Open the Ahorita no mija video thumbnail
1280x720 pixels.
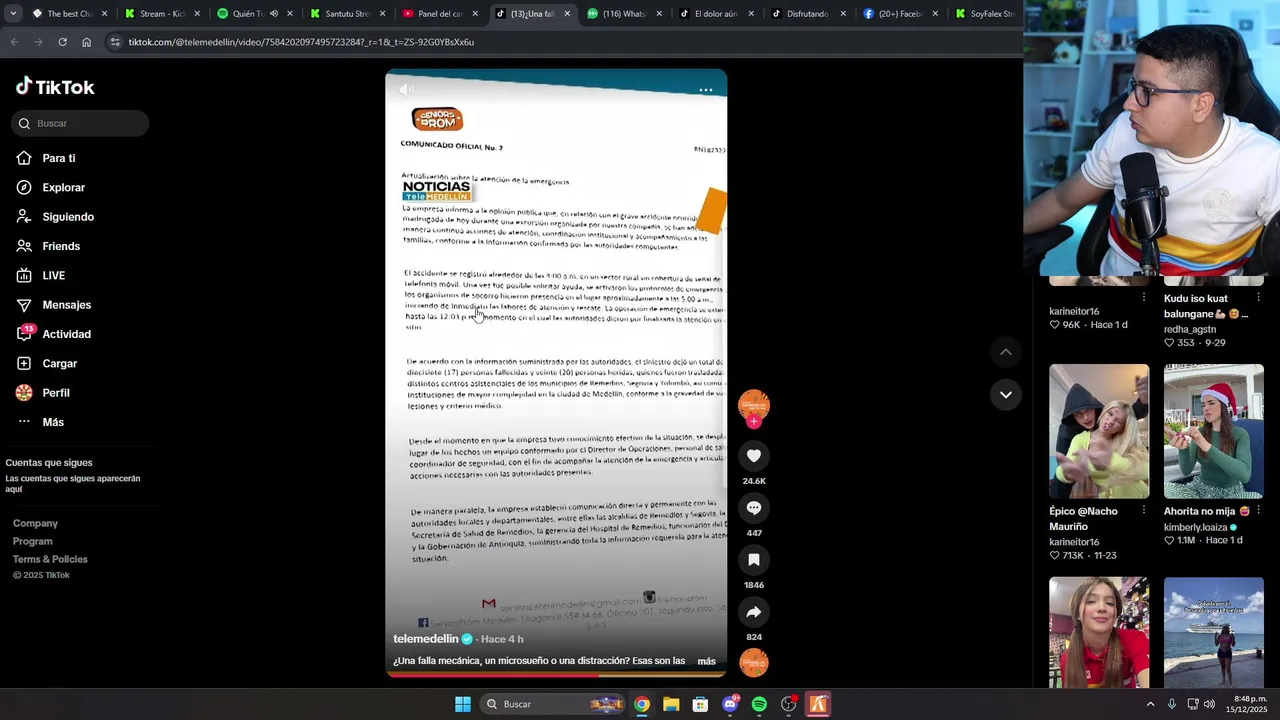1214,431
